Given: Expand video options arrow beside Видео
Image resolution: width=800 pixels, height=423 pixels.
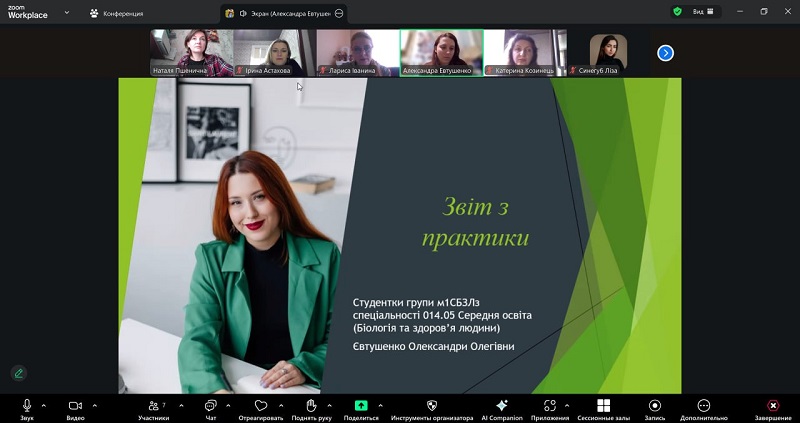Looking at the screenshot, I should pos(94,405).
